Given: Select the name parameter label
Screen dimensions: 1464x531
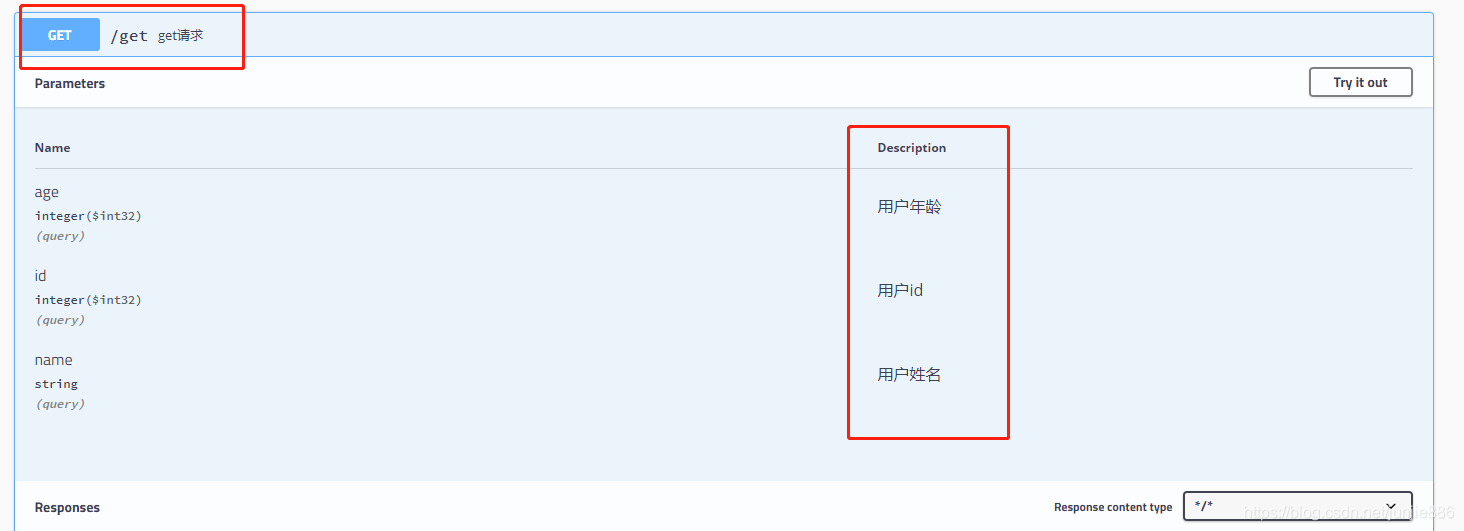Looking at the screenshot, I should point(54,360).
